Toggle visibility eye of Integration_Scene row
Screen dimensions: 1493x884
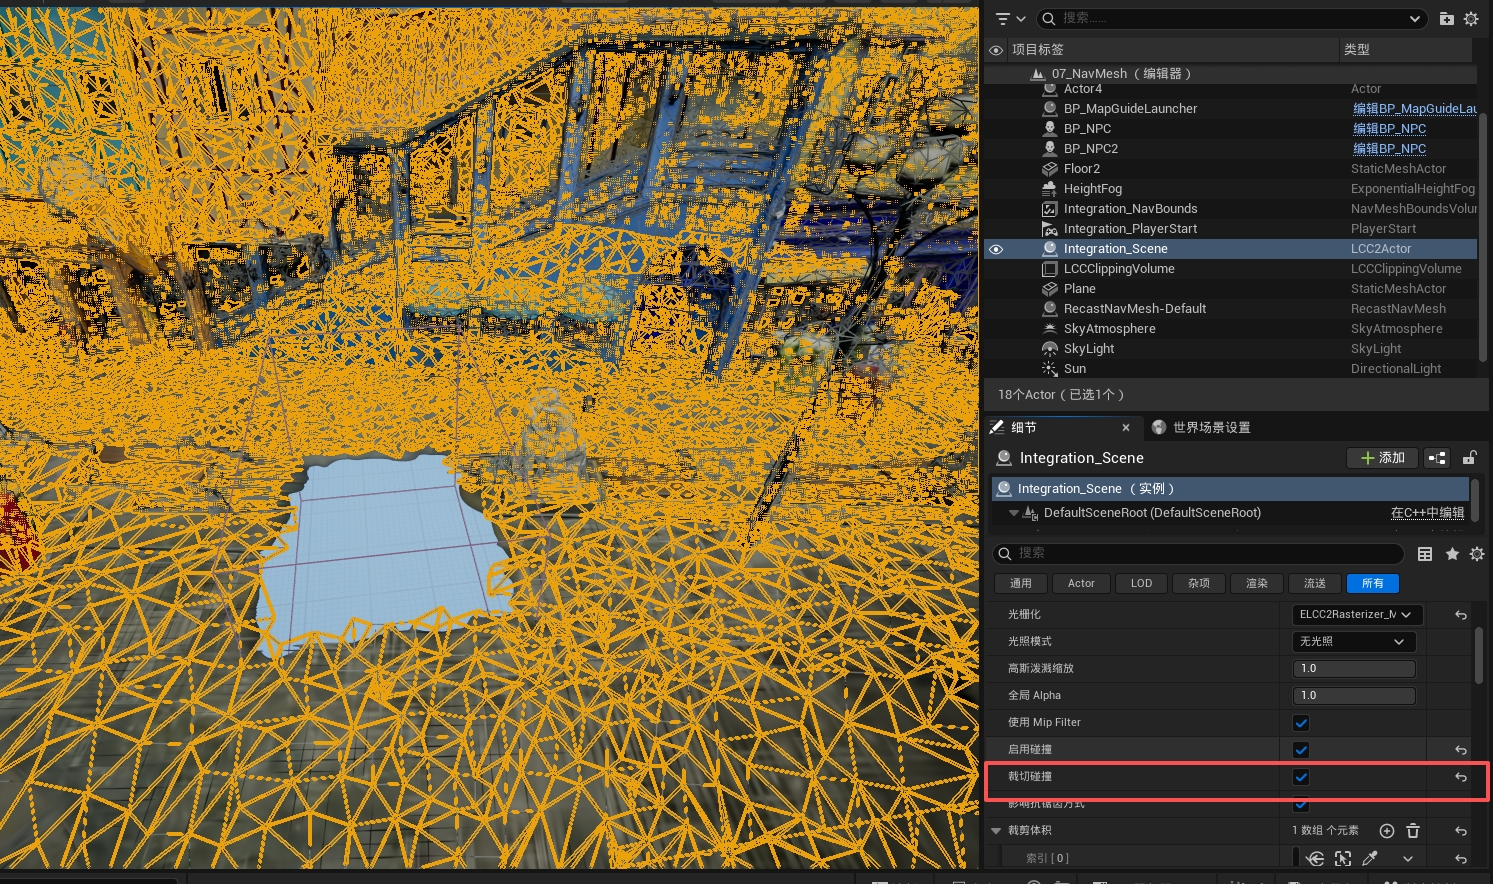pyautogui.click(x=996, y=249)
